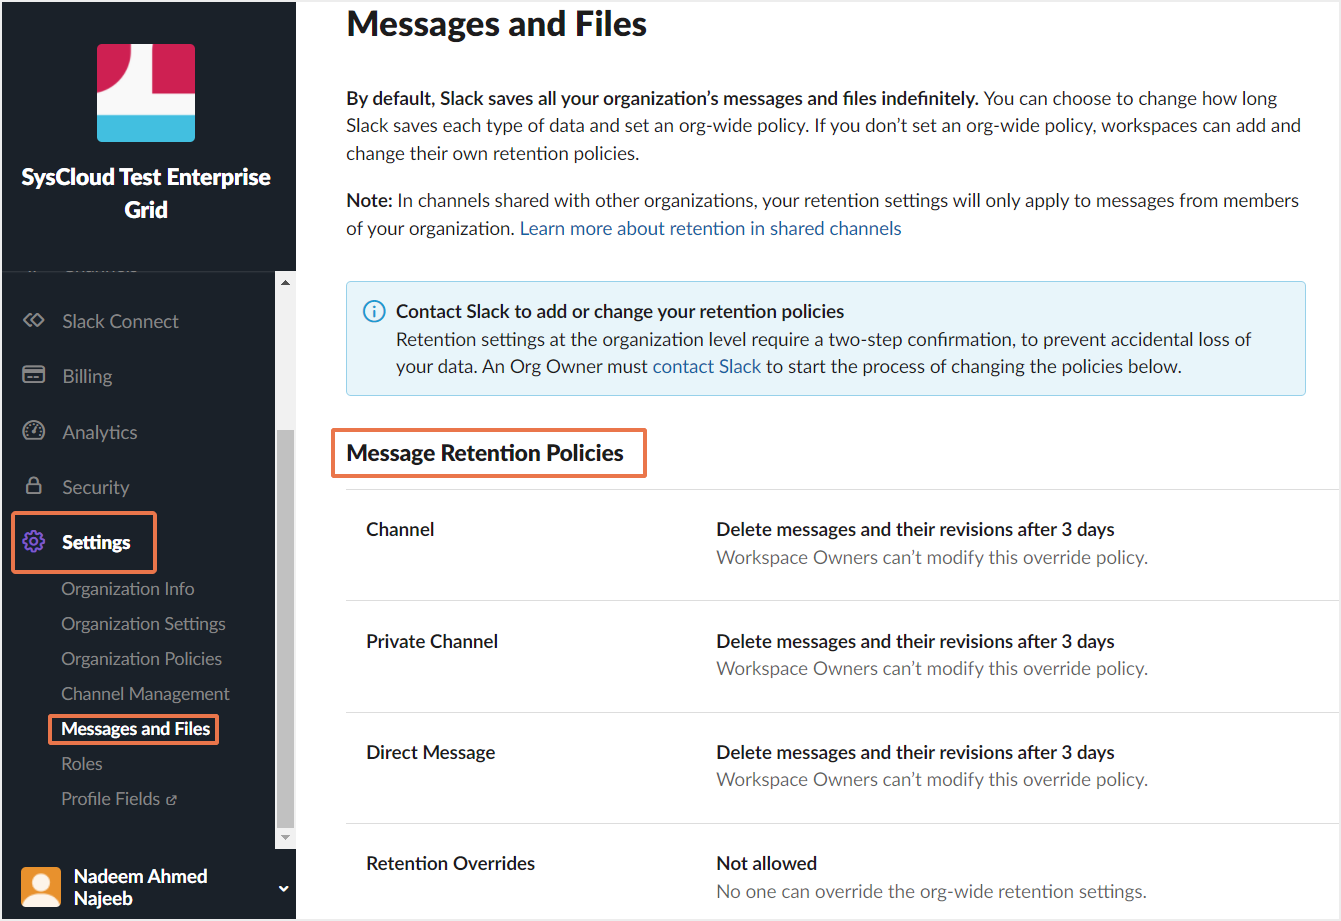
Task: Click the Billing card icon
Action: coord(34,376)
